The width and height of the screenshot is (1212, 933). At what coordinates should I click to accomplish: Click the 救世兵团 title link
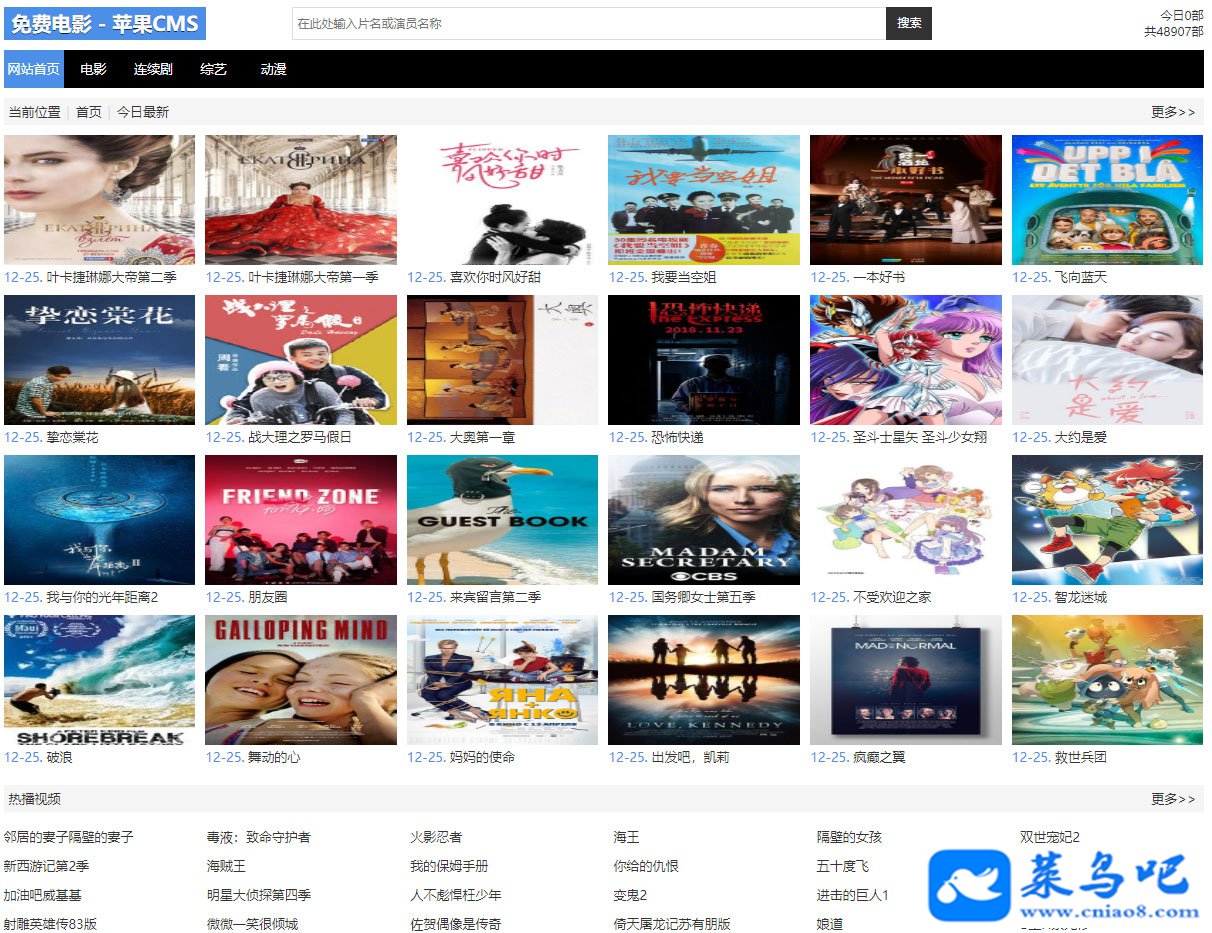[1081, 757]
